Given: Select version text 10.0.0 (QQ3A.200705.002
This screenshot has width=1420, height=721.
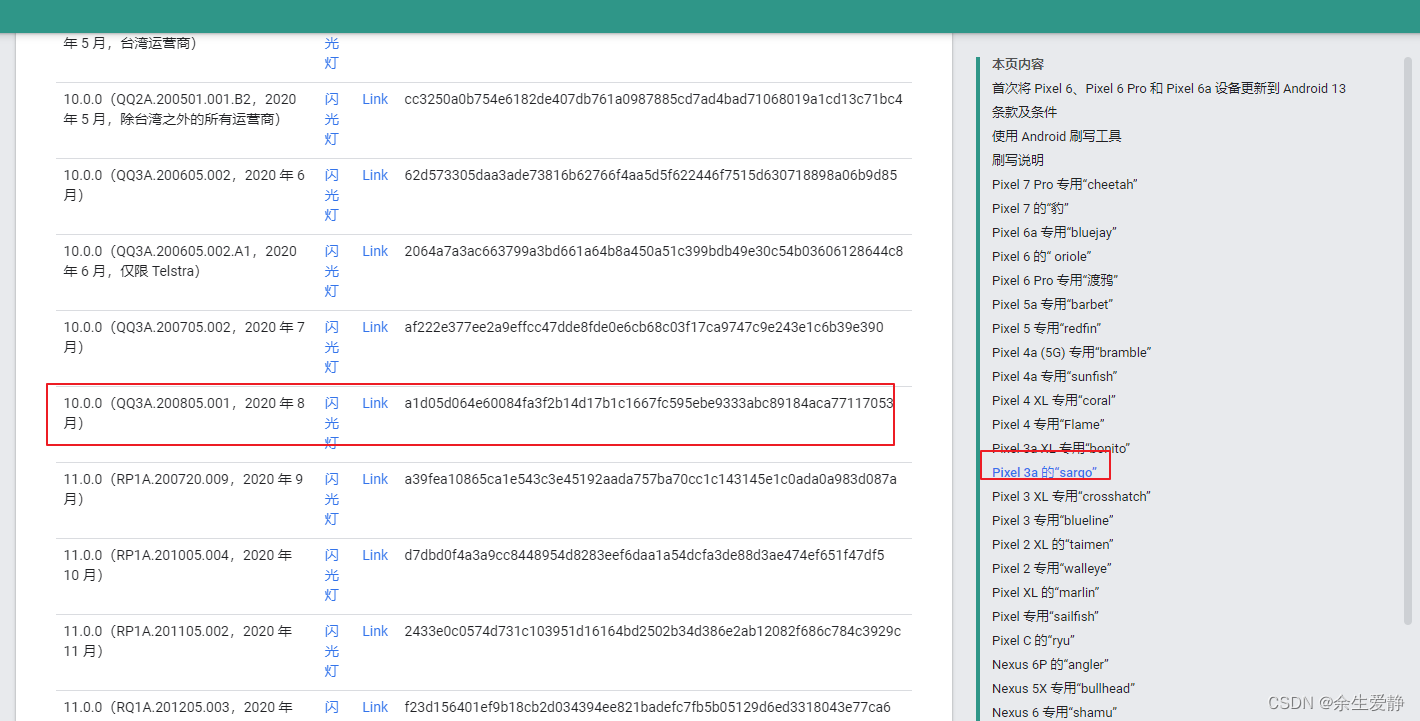Looking at the screenshot, I should 184,337.
